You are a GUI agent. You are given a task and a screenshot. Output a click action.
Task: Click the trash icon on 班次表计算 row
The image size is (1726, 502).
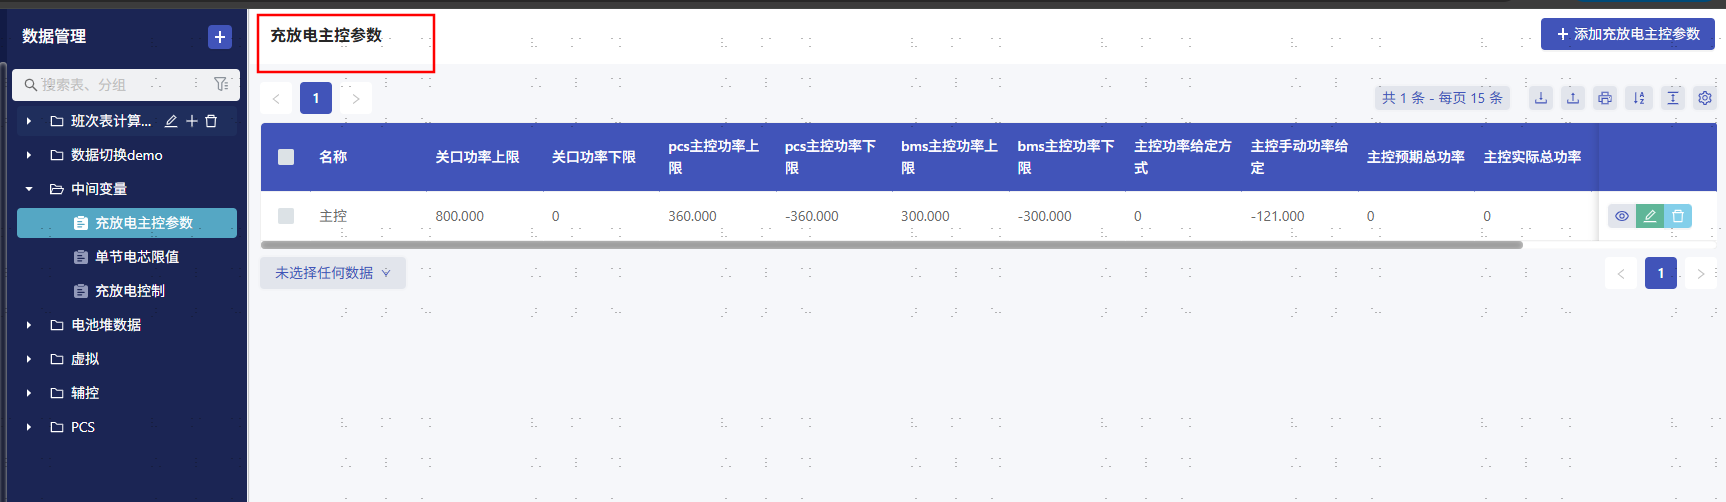211,121
